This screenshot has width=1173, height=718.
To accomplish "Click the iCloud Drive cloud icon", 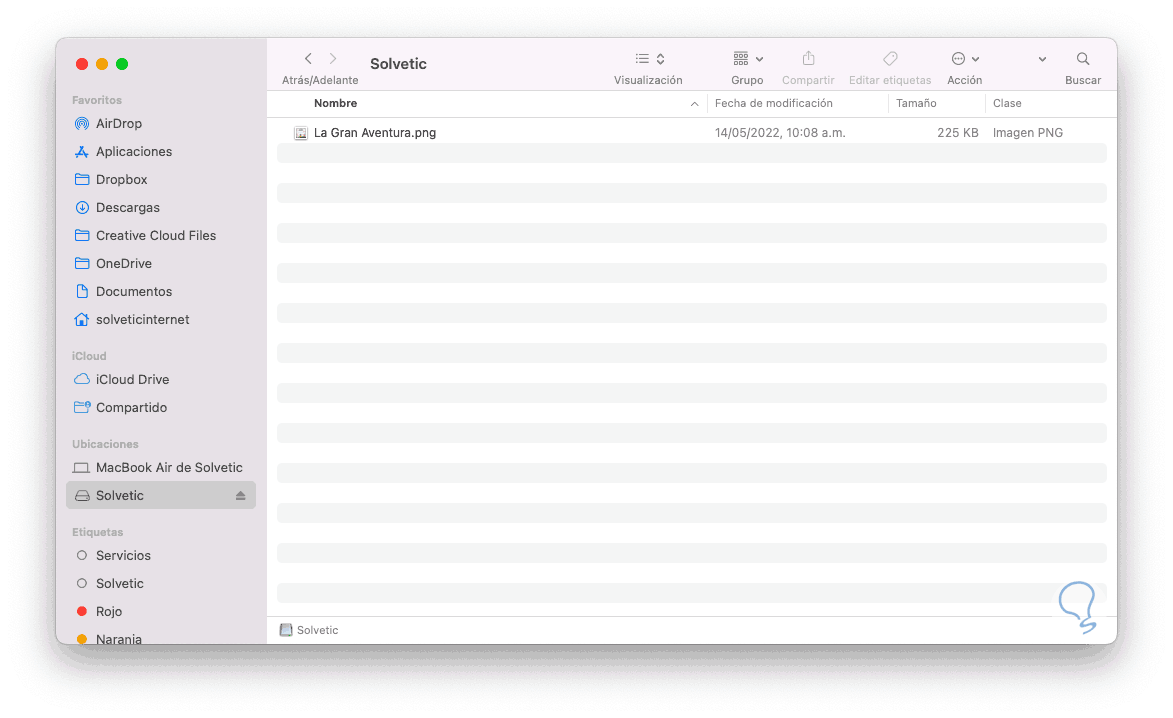I will point(82,379).
